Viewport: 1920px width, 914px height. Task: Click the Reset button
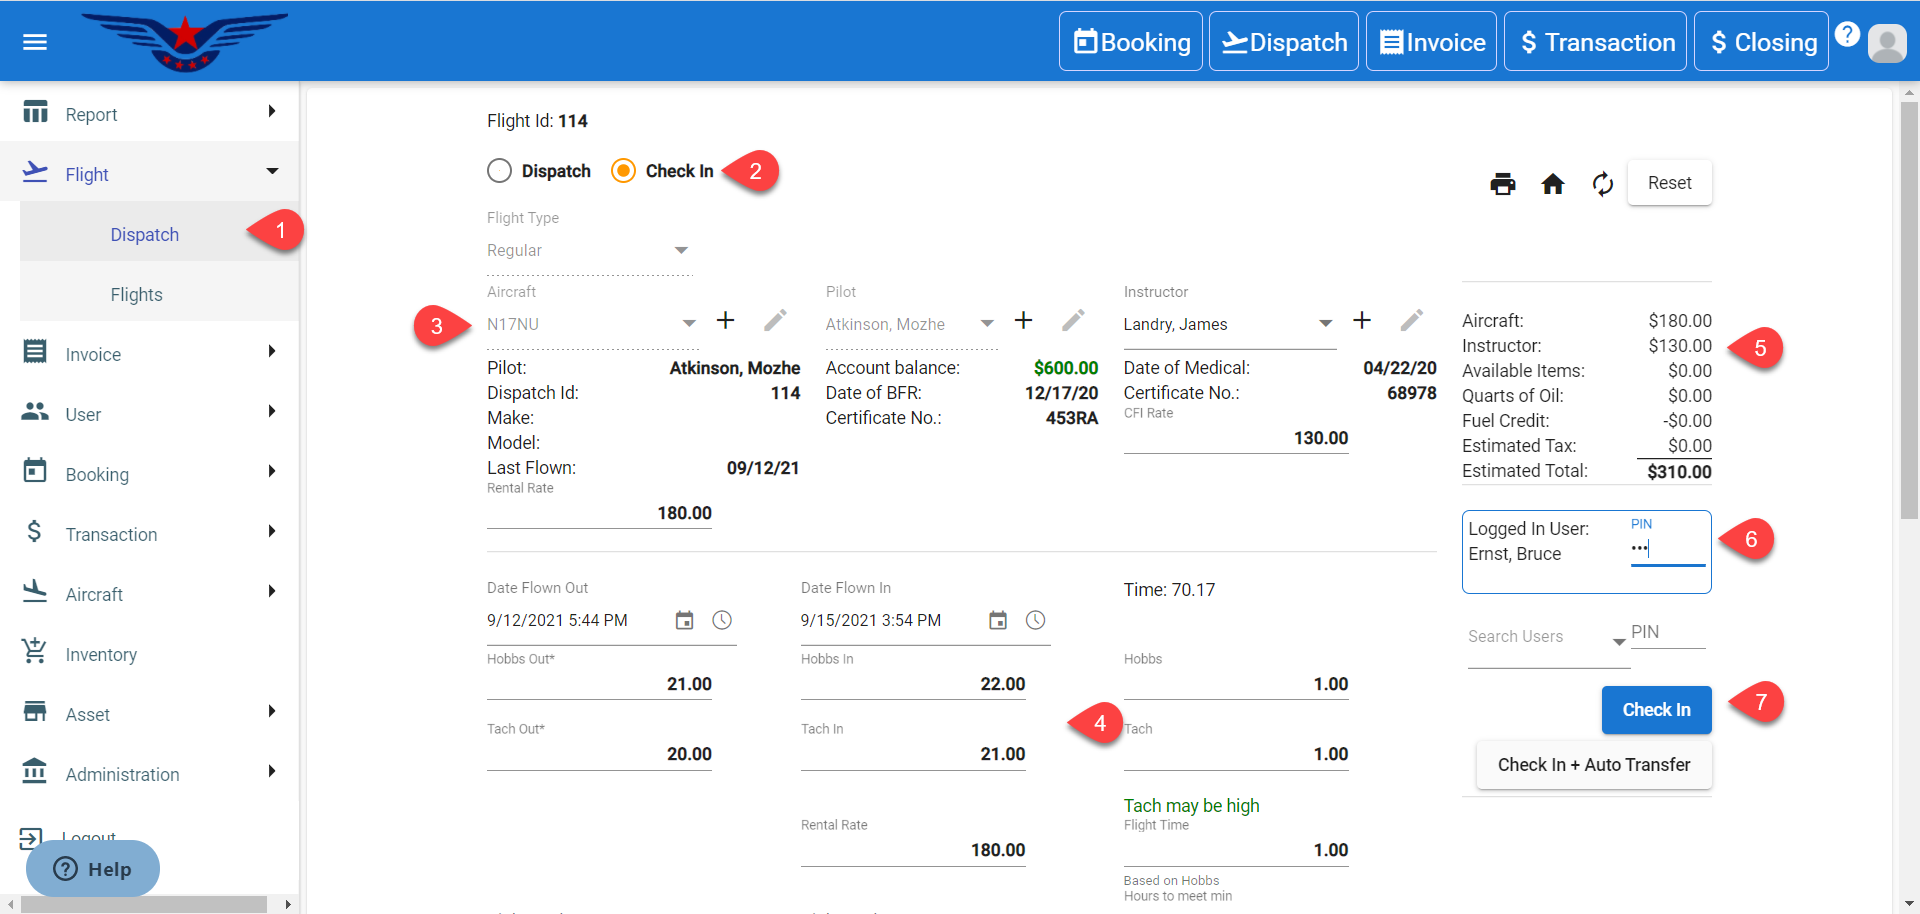coord(1669,183)
